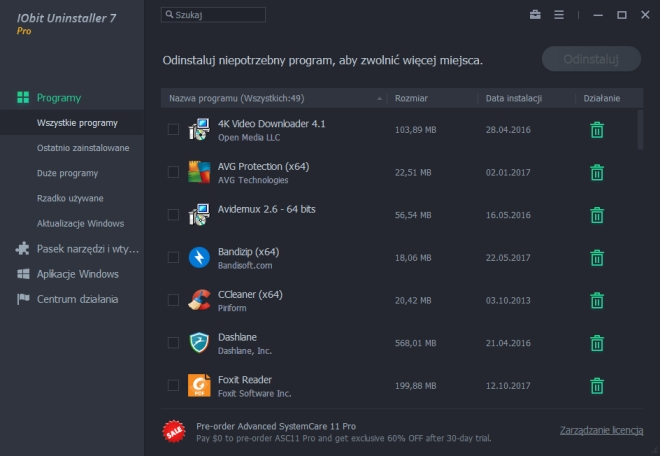Select the CCleaner (x64) checkbox
This screenshot has height=456, width=660.
tap(174, 300)
